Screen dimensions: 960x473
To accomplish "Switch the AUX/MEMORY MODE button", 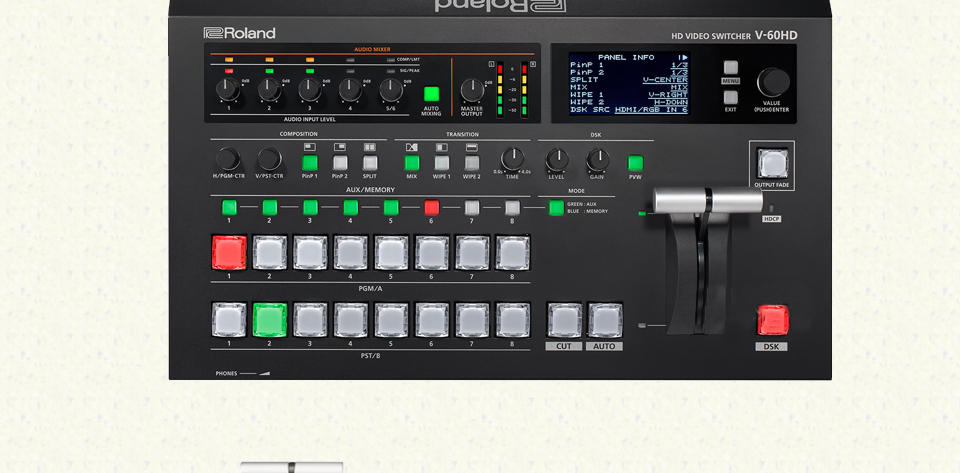I will click(x=556, y=208).
